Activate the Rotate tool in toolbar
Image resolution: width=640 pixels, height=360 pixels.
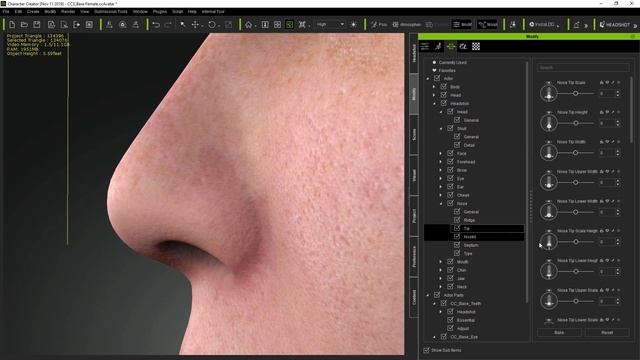click(x=212, y=24)
